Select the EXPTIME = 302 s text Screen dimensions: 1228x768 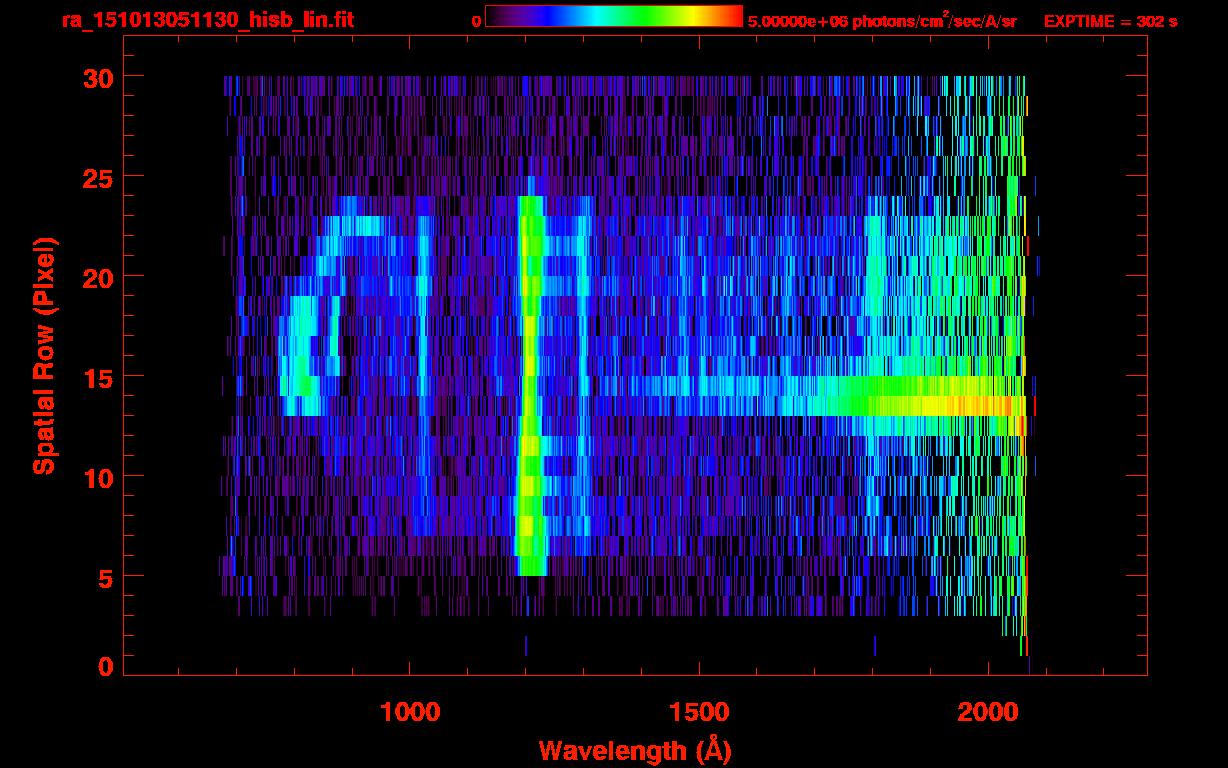(1110, 21)
